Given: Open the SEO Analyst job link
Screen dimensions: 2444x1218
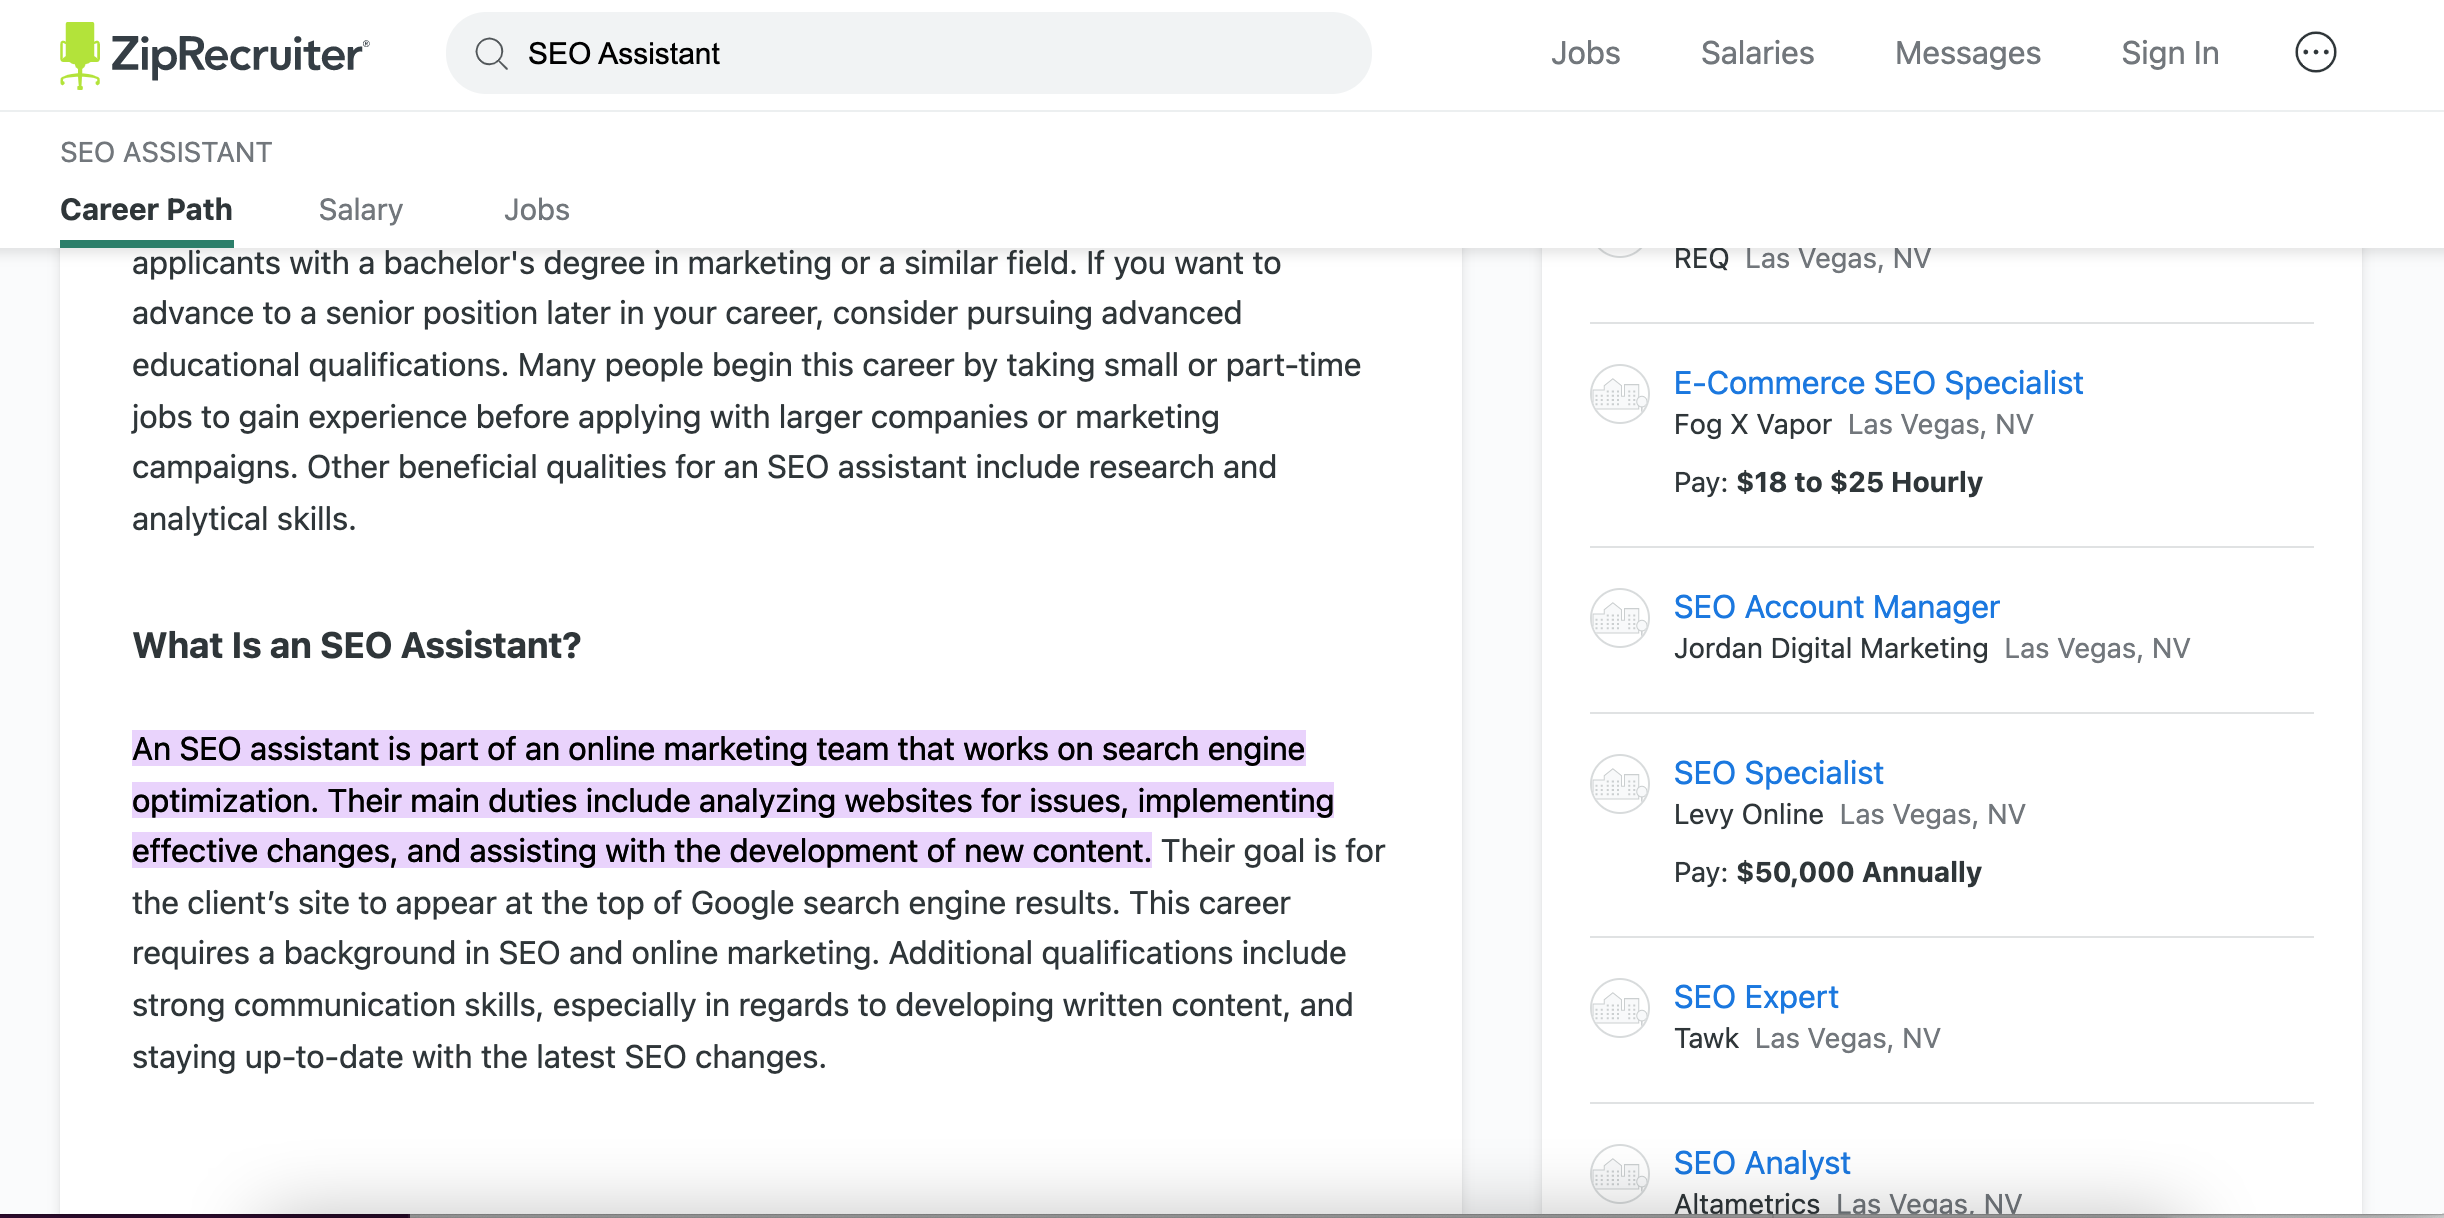Looking at the screenshot, I should click(x=1761, y=1163).
